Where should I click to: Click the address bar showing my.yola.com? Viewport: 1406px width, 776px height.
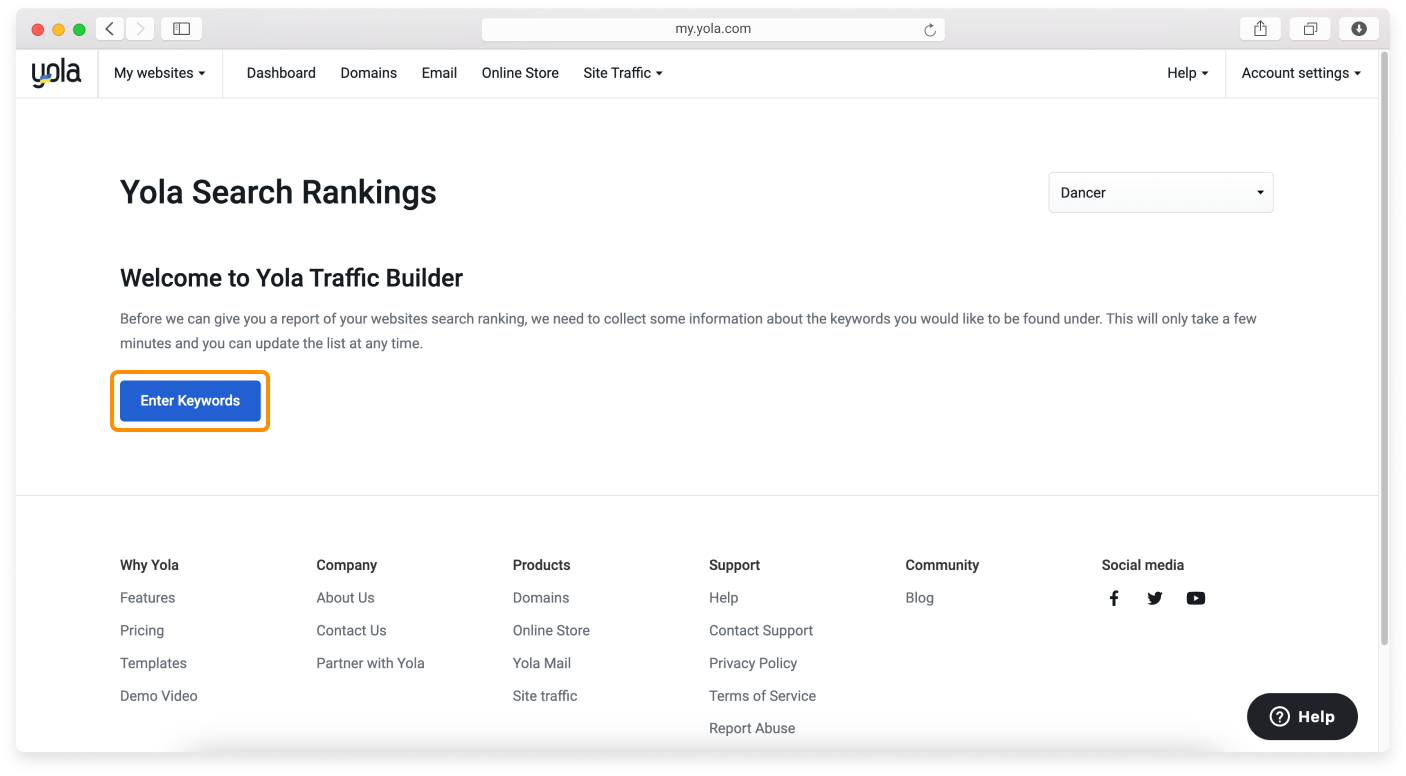click(713, 29)
